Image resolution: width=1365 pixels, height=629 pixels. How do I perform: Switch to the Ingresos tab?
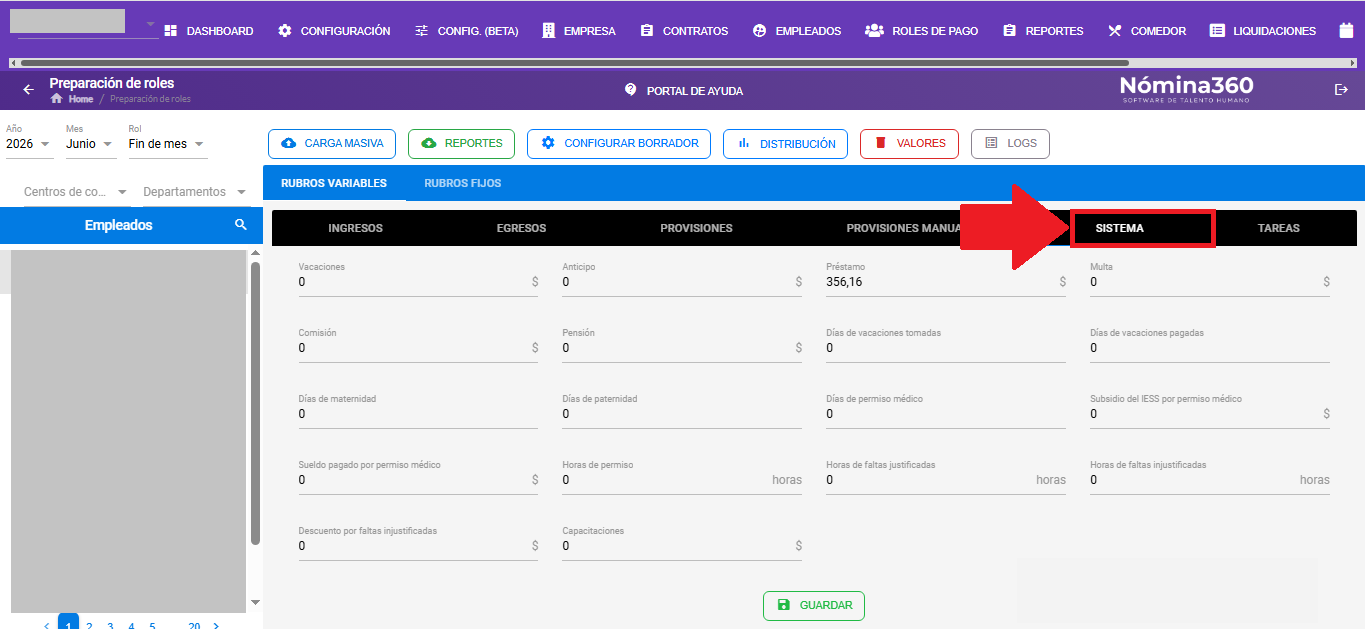(x=355, y=228)
